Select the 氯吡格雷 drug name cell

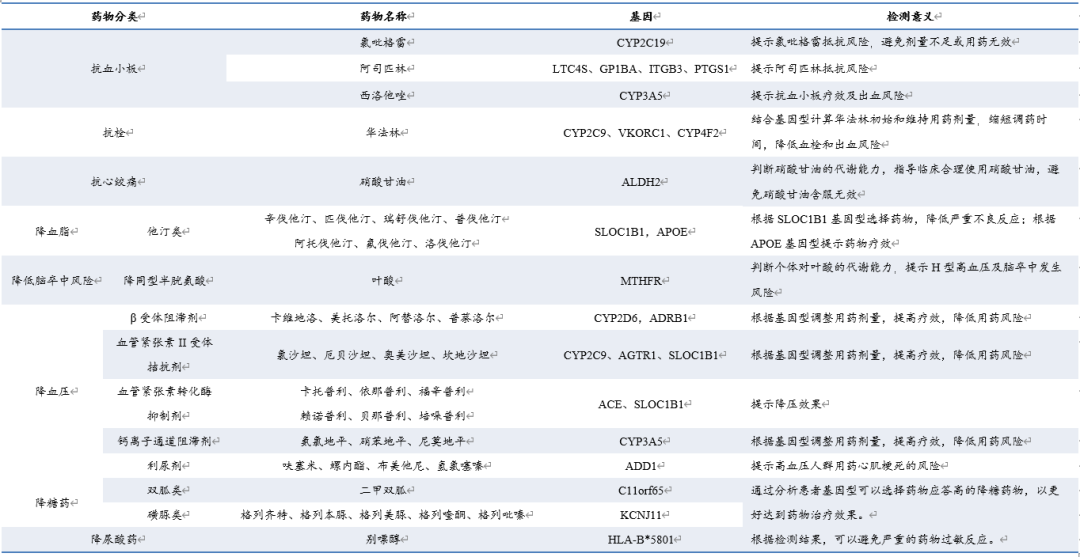(384, 43)
